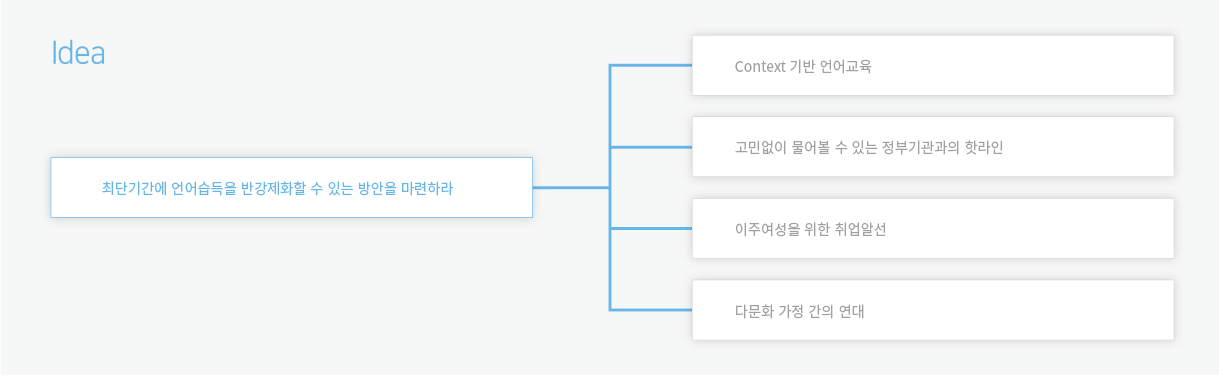The height and width of the screenshot is (376, 1219).
Task: Click the junction where the connector meets the trunk
Action: [x=610, y=187]
